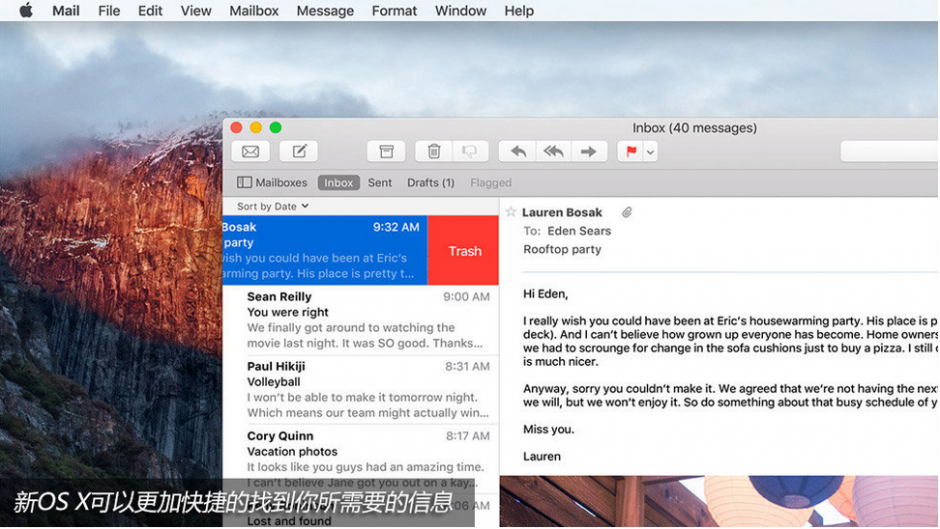Open the File menu

(x=109, y=11)
